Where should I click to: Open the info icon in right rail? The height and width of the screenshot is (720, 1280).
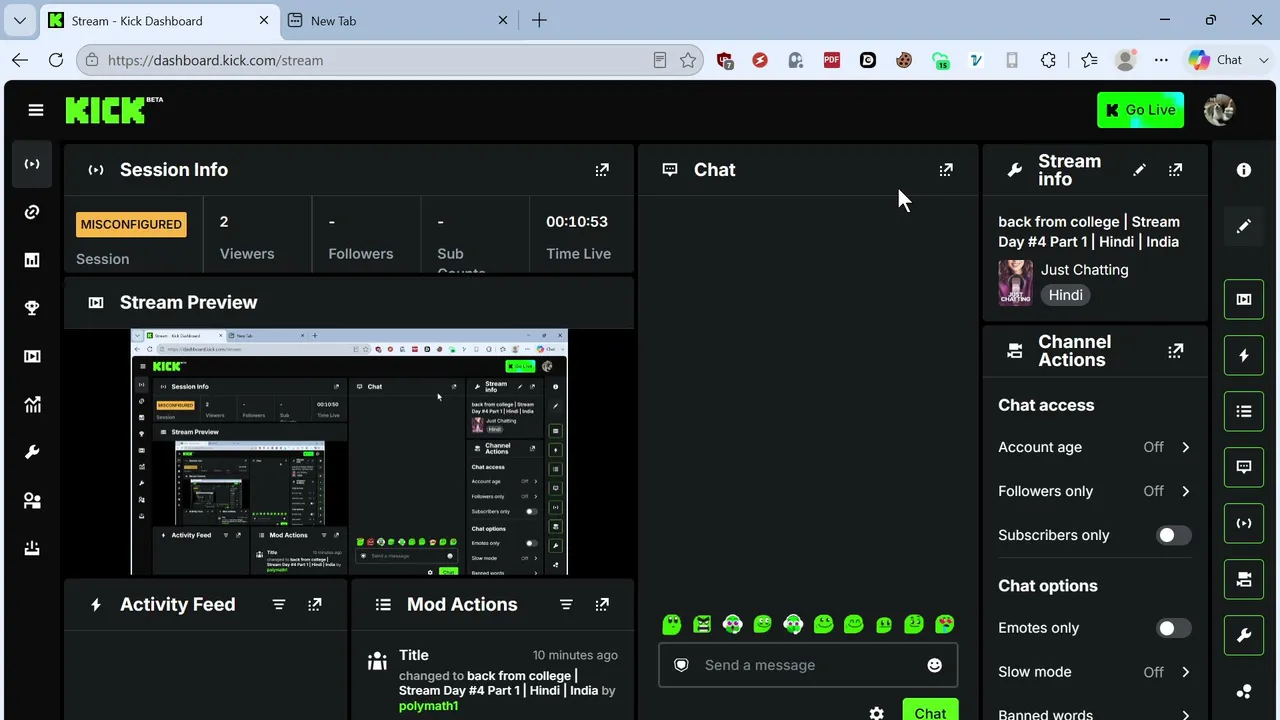click(1244, 171)
